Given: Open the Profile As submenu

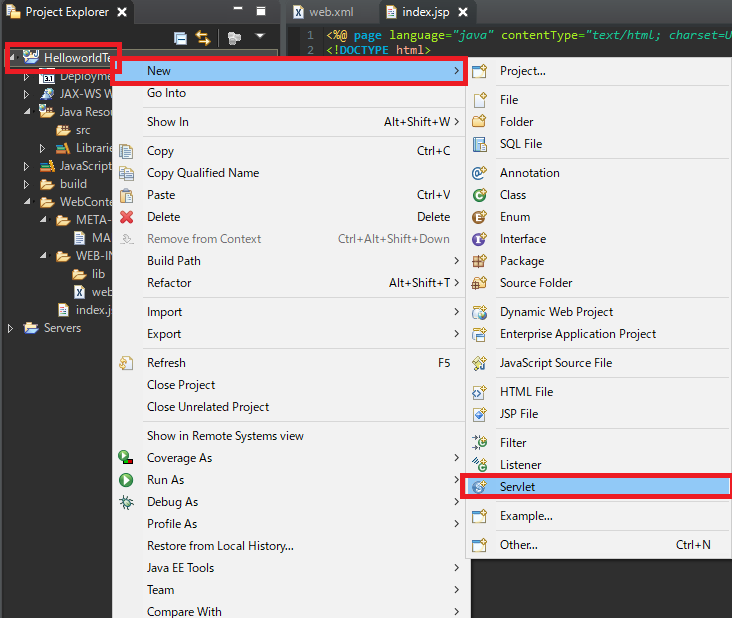Looking at the screenshot, I should click(x=289, y=524).
